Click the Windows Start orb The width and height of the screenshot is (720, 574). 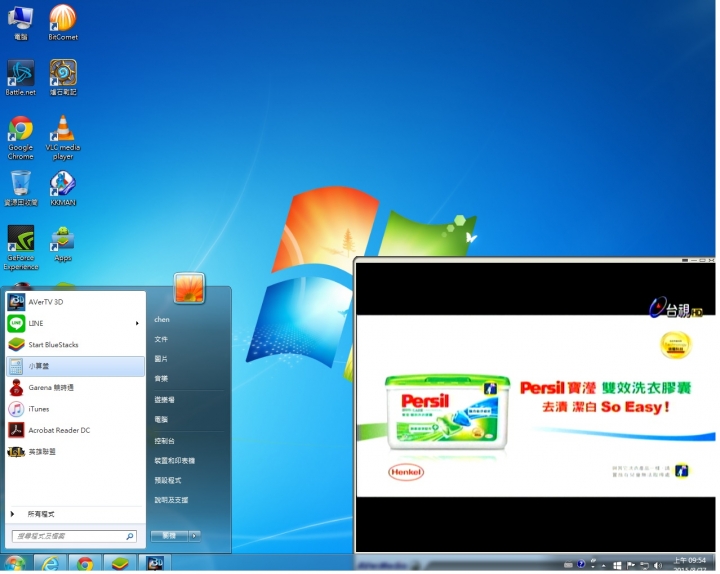15,564
